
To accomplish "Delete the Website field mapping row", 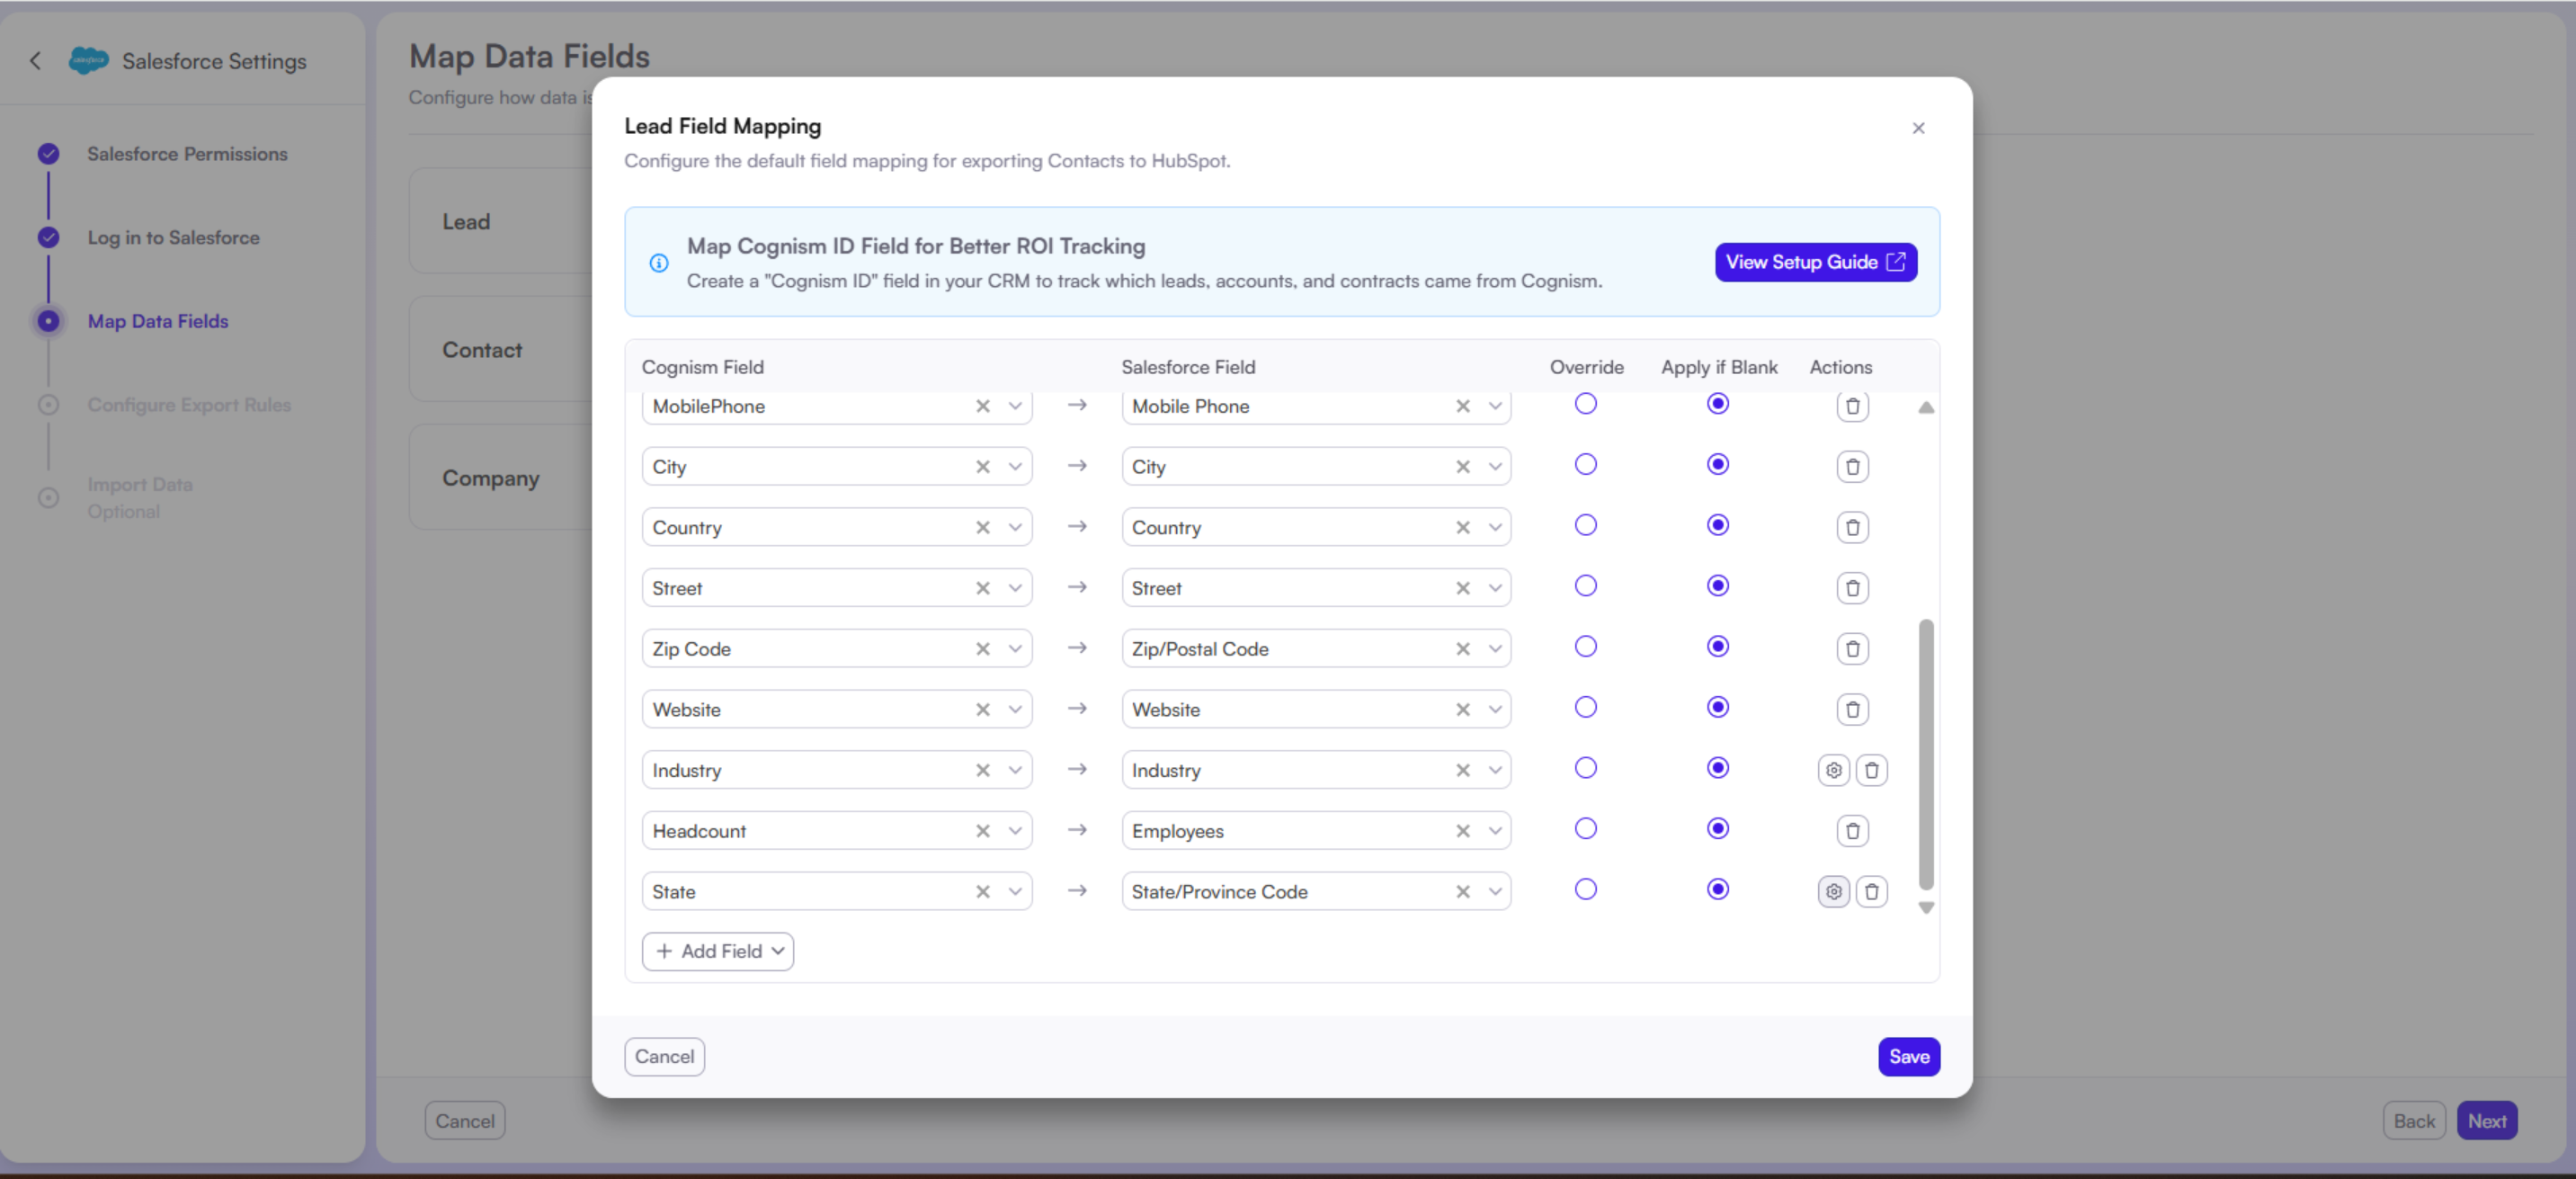I will coord(1852,709).
